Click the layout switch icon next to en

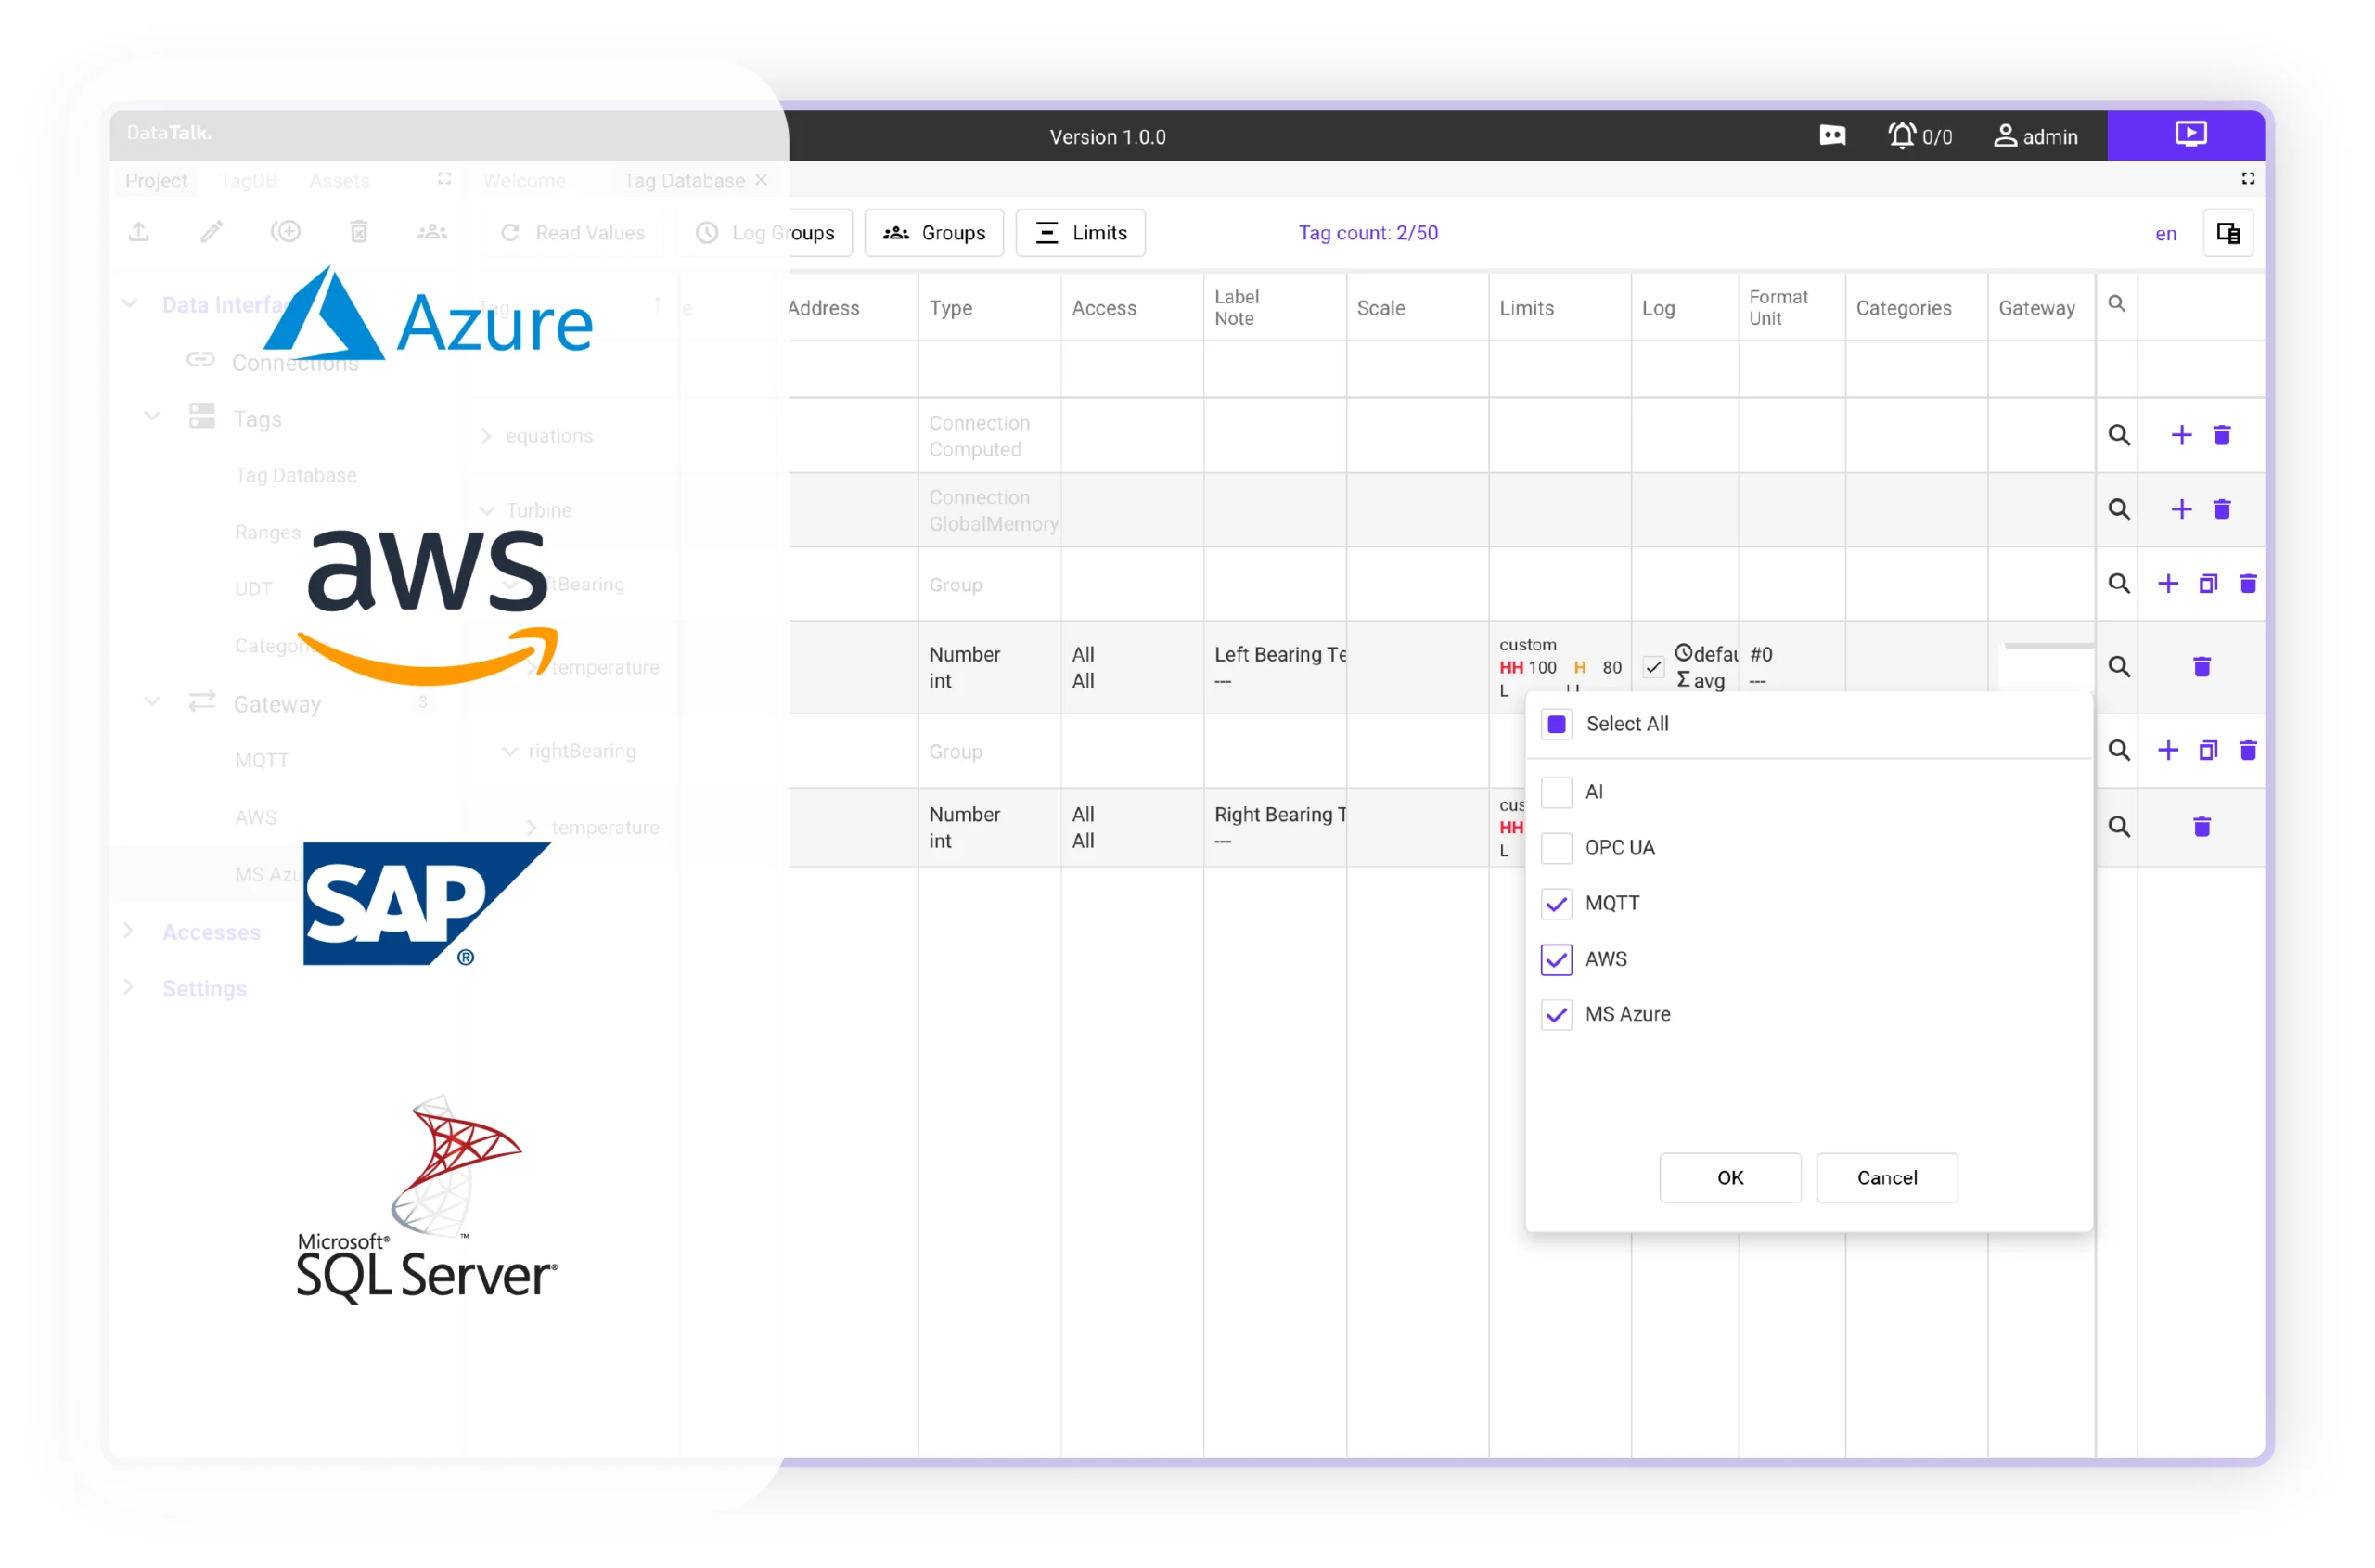pos(2228,233)
